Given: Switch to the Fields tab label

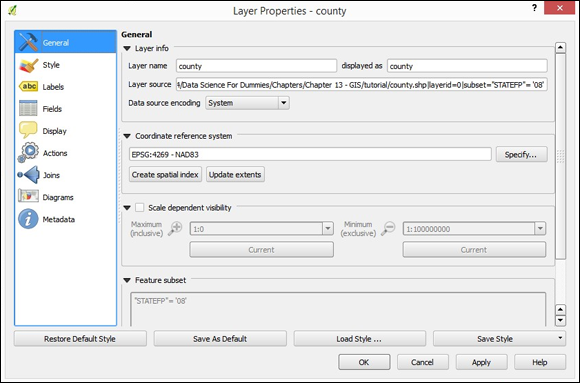Looking at the screenshot, I should point(52,109).
